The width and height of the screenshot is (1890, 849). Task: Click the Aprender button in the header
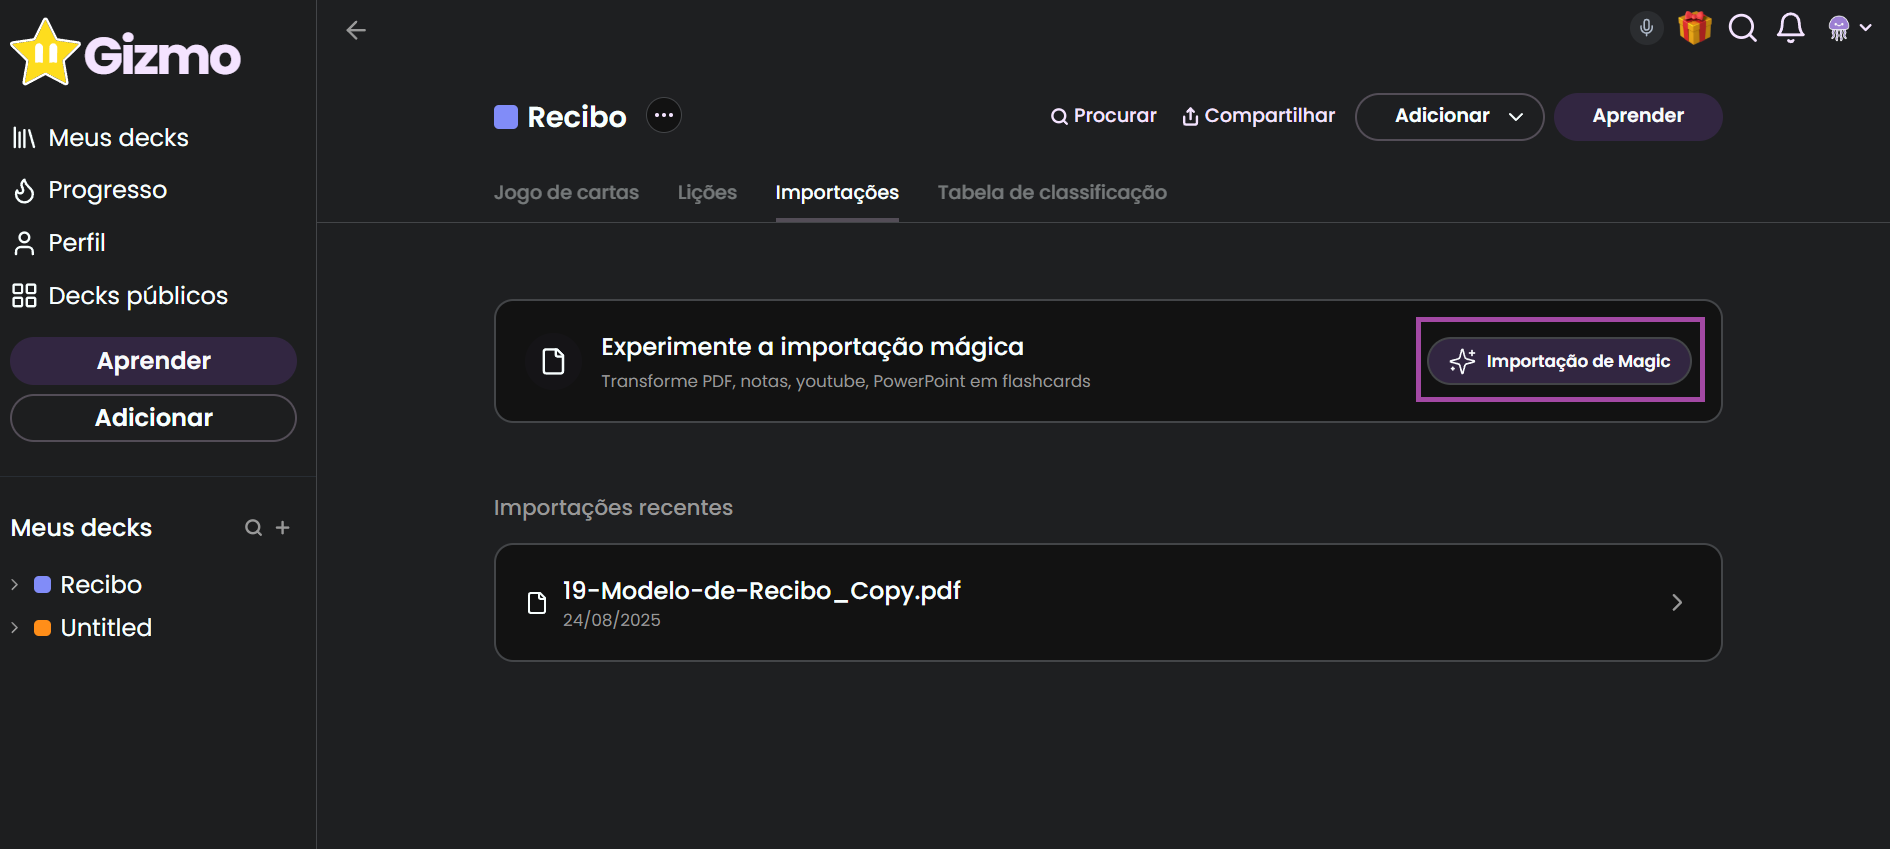click(x=1638, y=117)
